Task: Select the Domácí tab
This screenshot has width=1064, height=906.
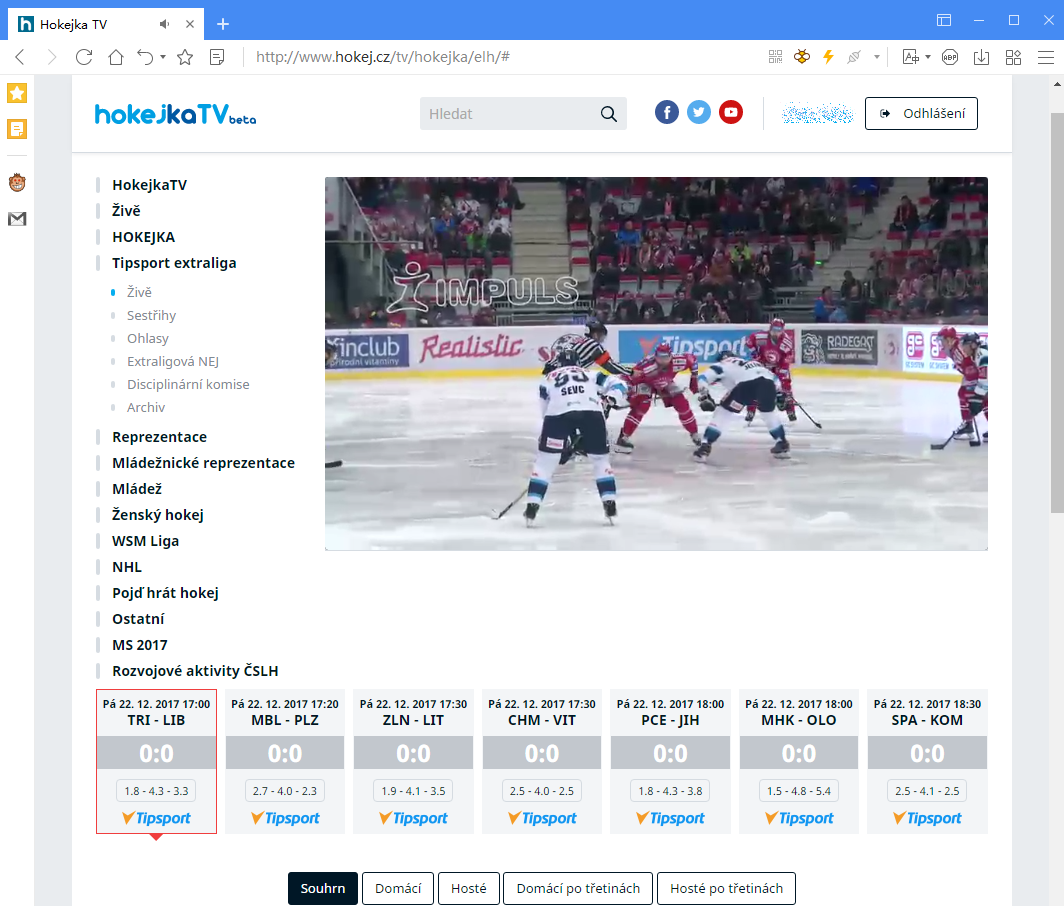Action: 397,888
